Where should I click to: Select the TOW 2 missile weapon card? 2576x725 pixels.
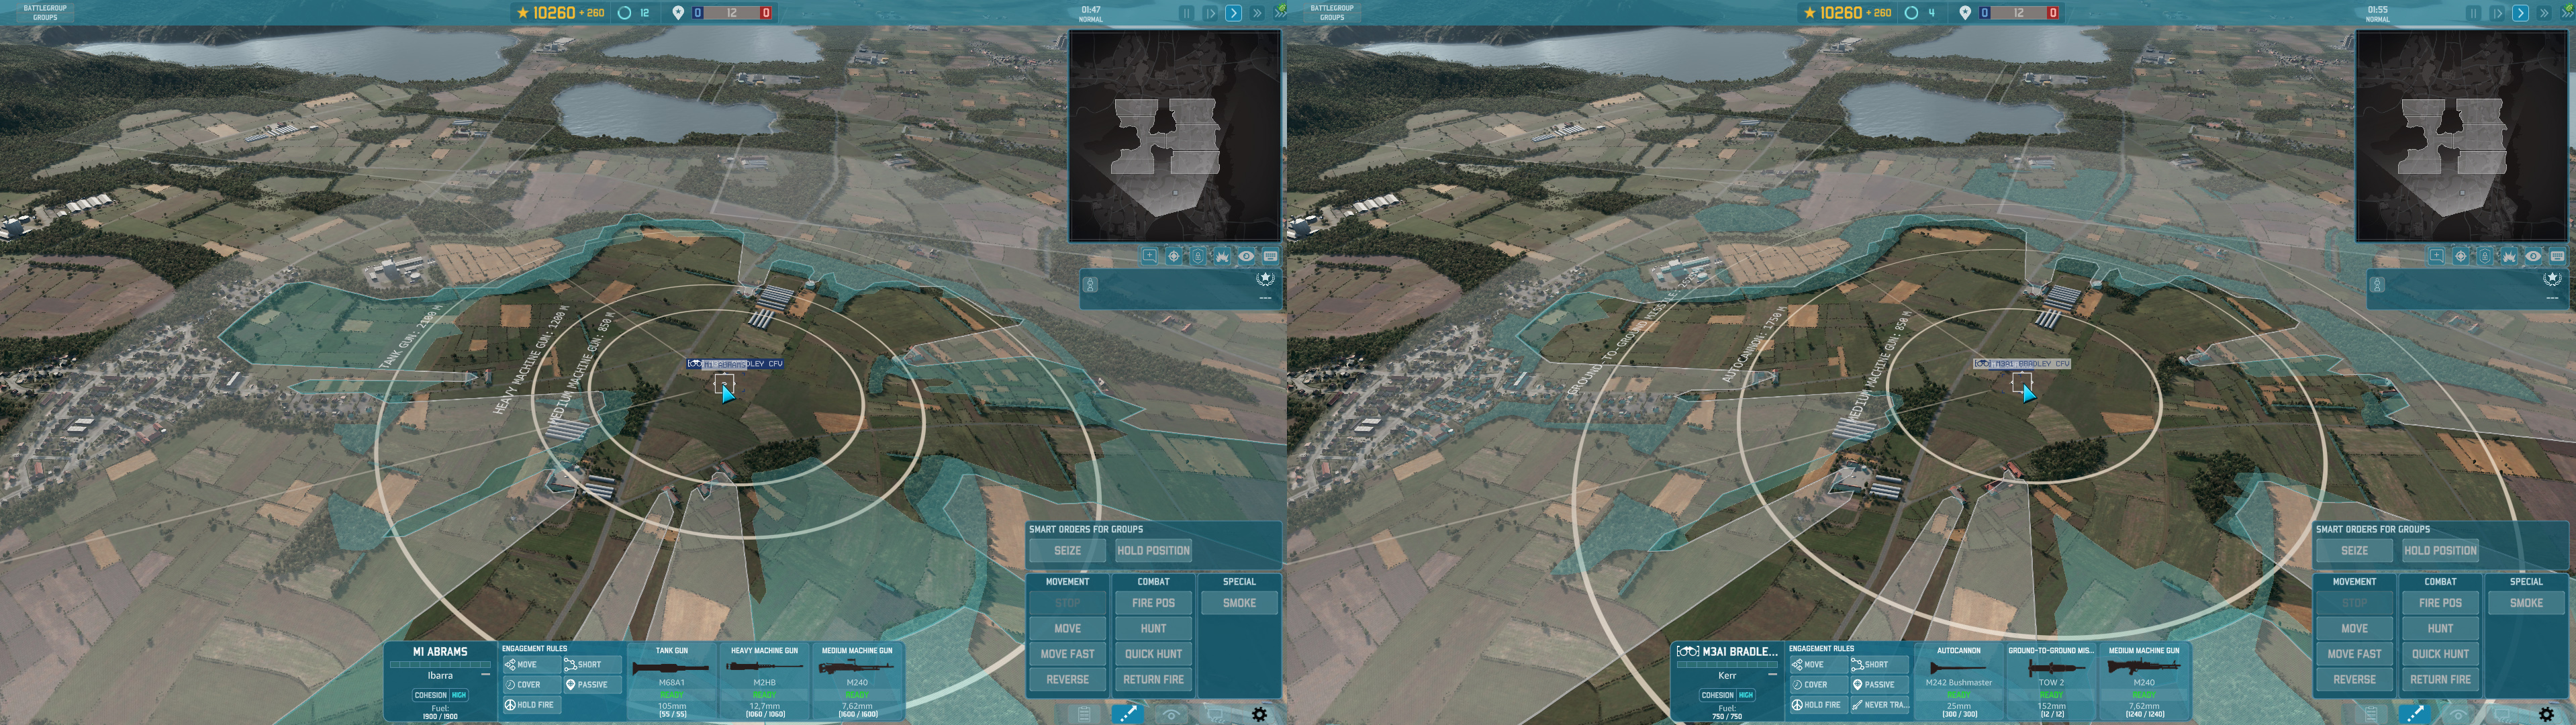point(2051,681)
